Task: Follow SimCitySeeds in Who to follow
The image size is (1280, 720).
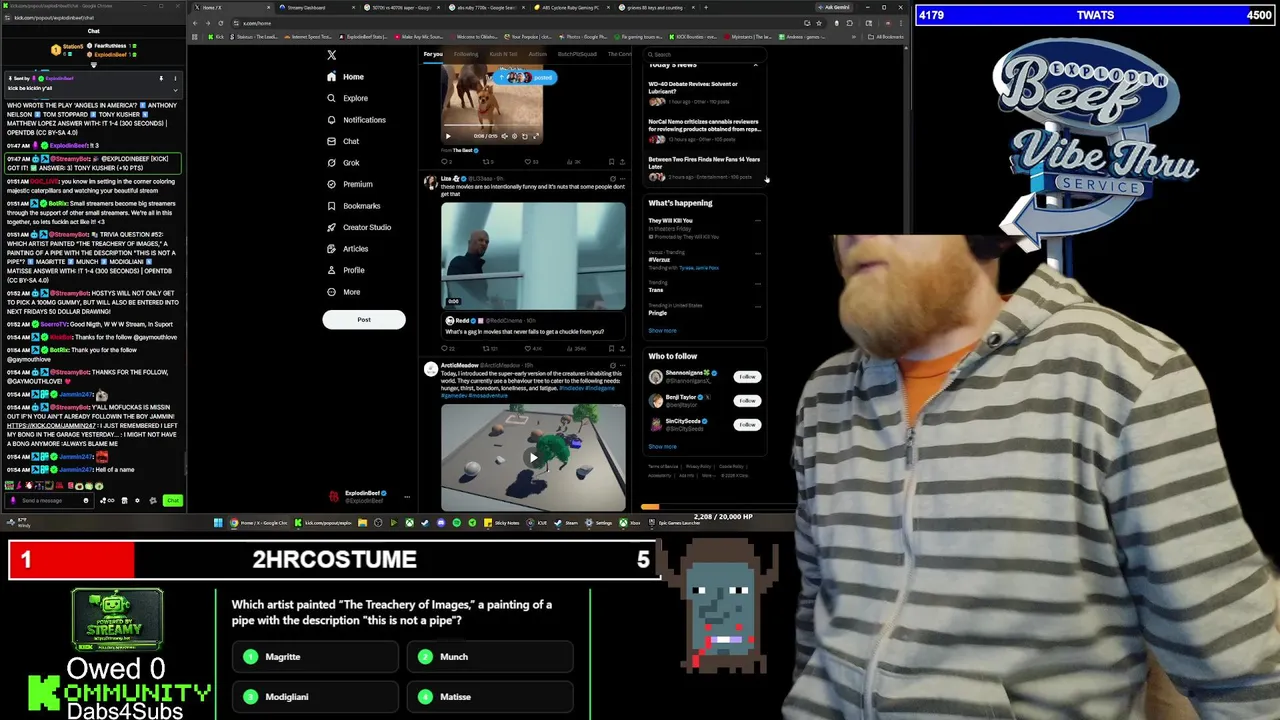Action: 747,425
